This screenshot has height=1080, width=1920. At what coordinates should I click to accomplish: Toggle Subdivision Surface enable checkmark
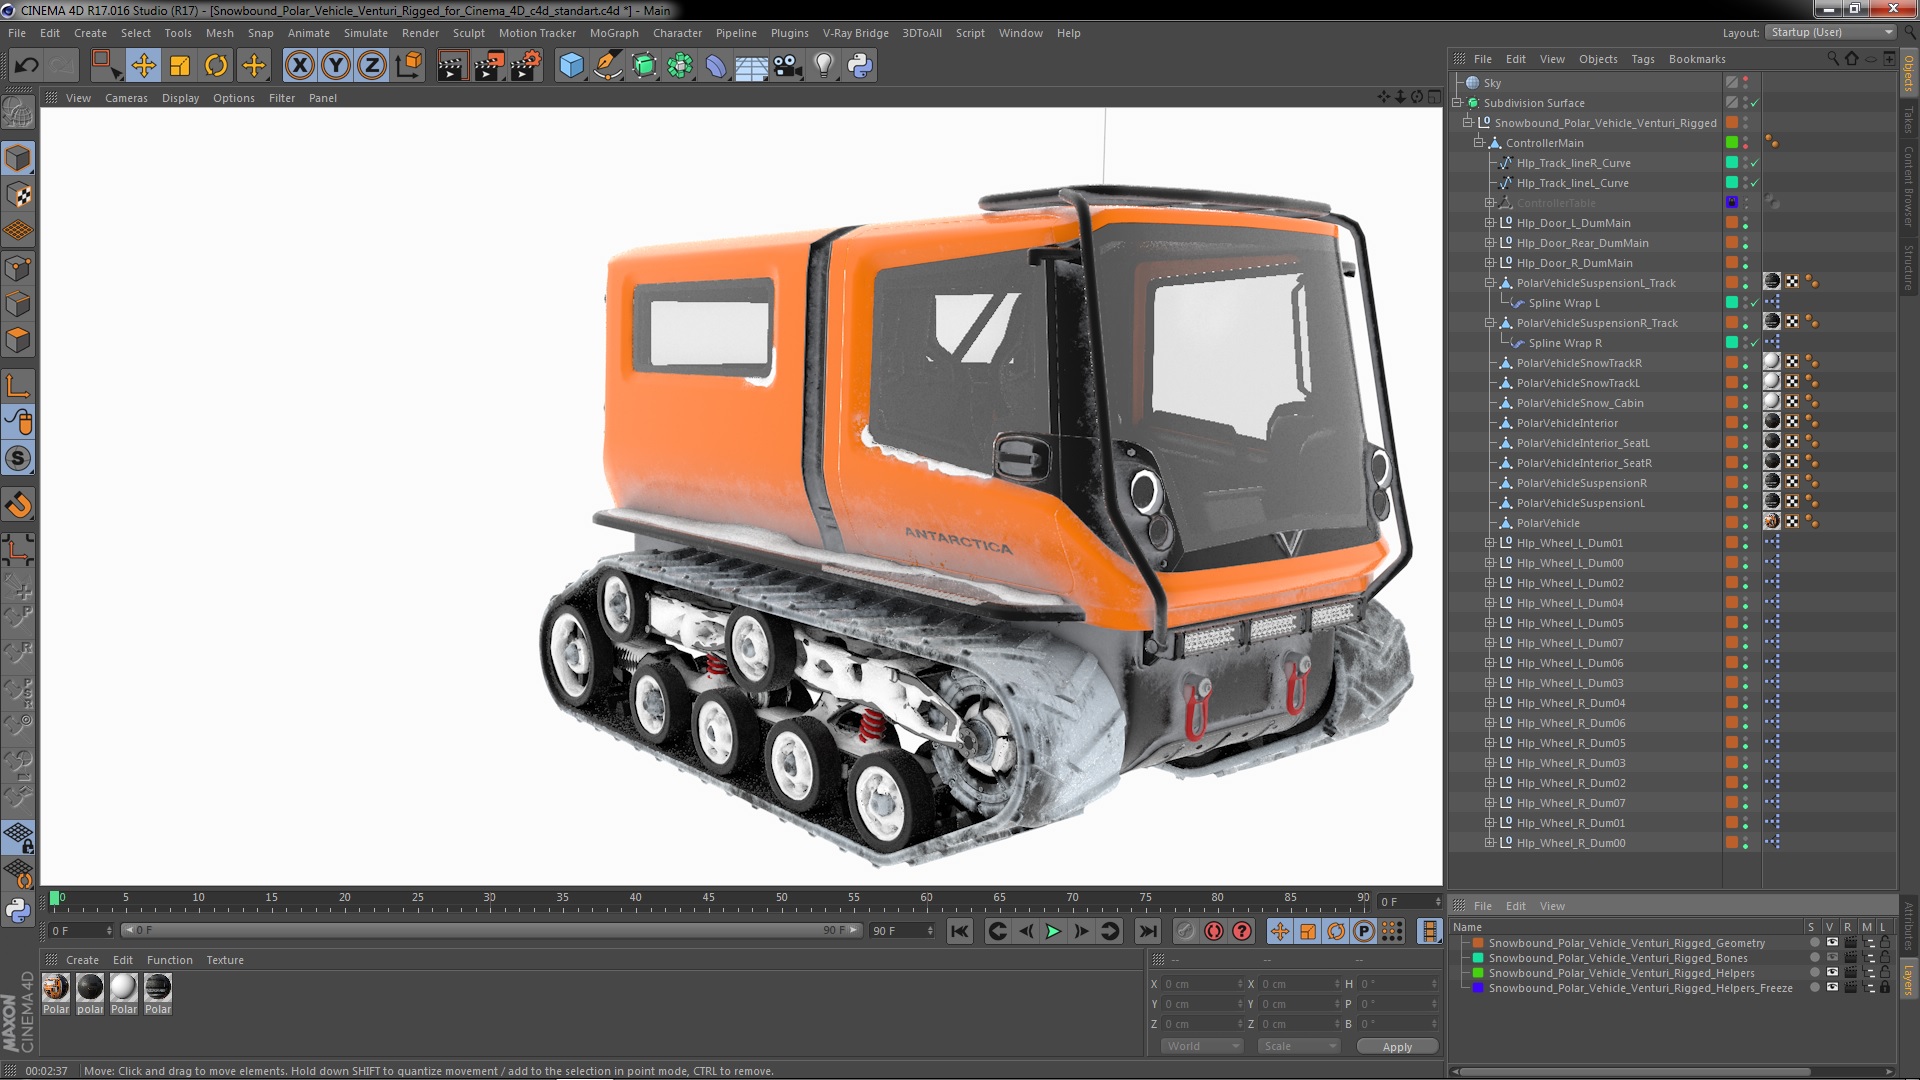click(1754, 103)
